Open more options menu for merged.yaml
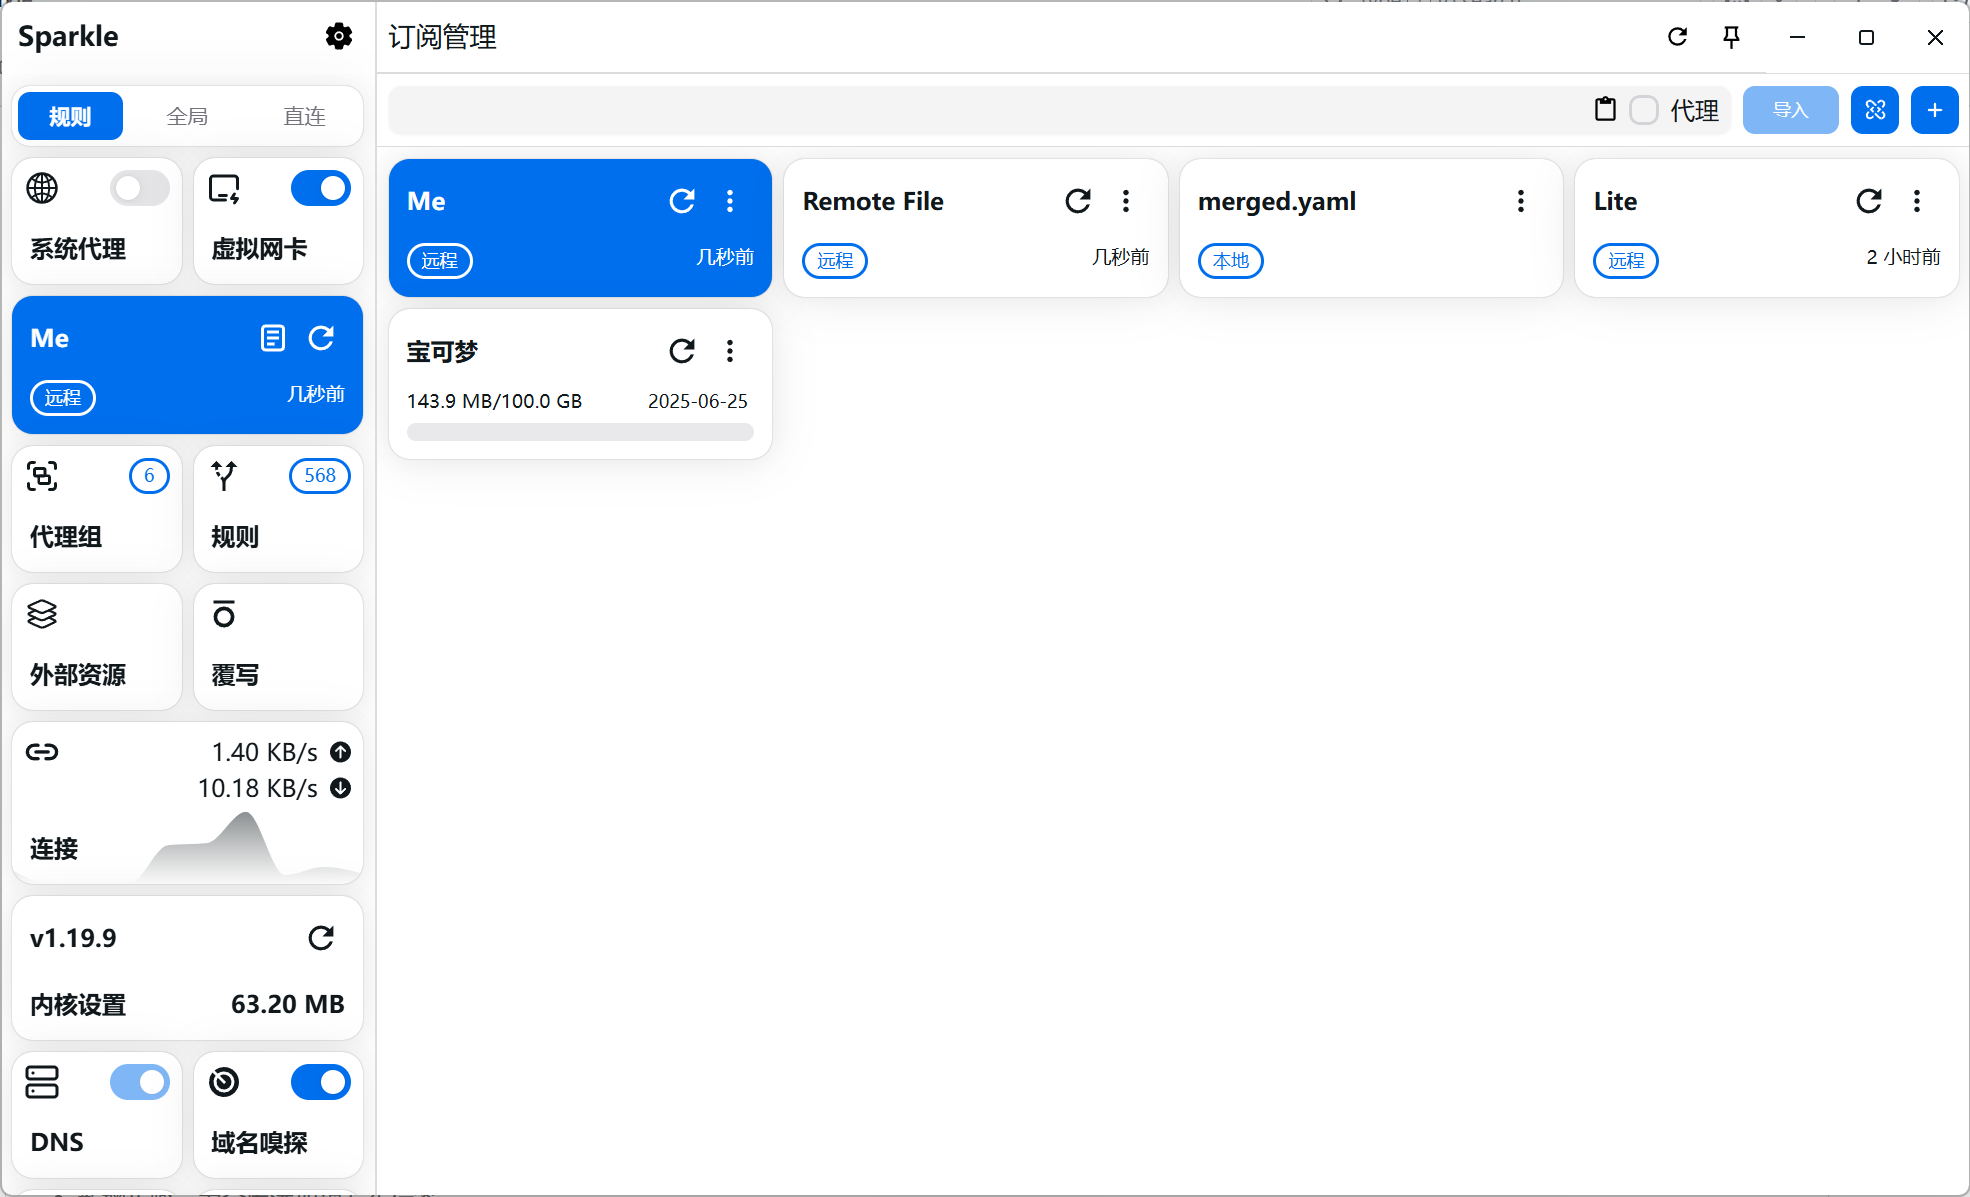The image size is (1970, 1197). click(1521, 201)
